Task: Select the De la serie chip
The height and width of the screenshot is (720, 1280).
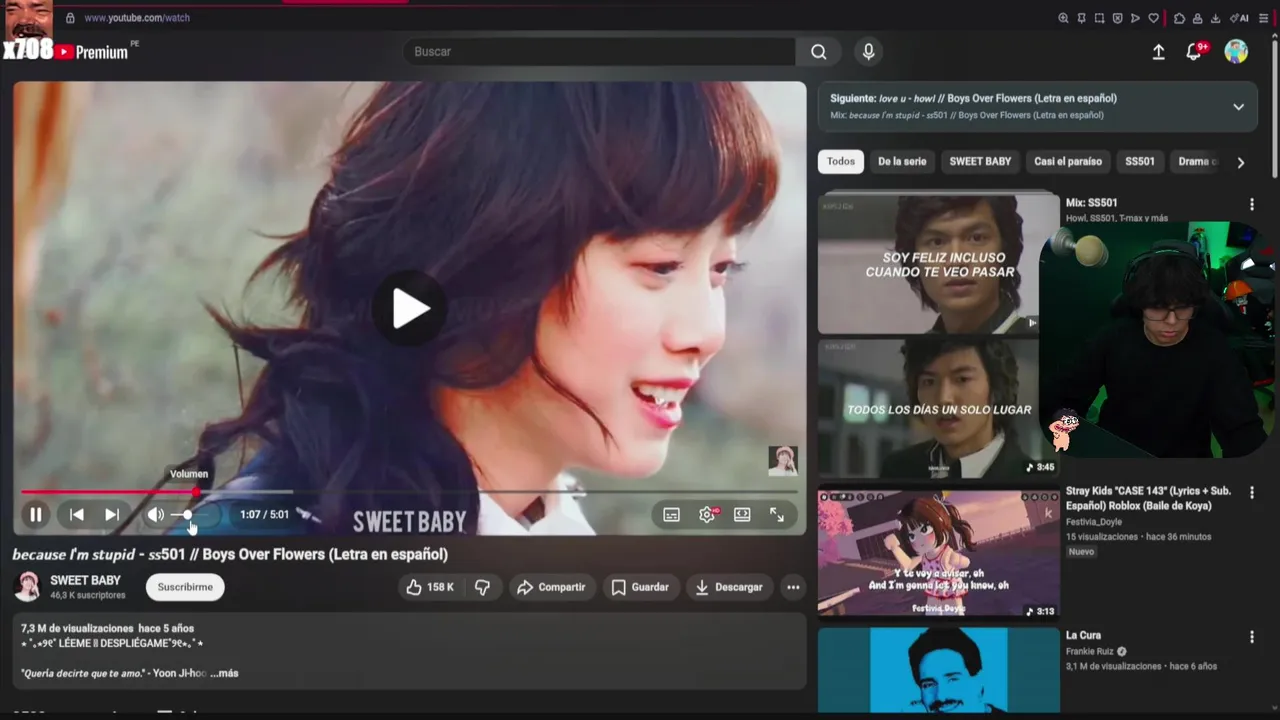Action: coord(902,162)
